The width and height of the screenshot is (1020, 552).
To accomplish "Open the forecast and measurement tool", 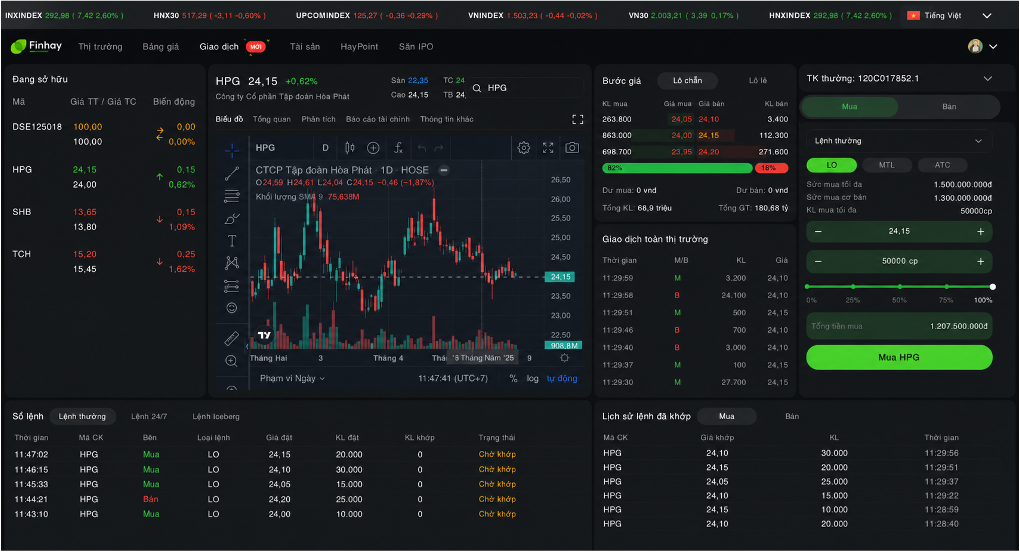I will [x=232, y=285].
